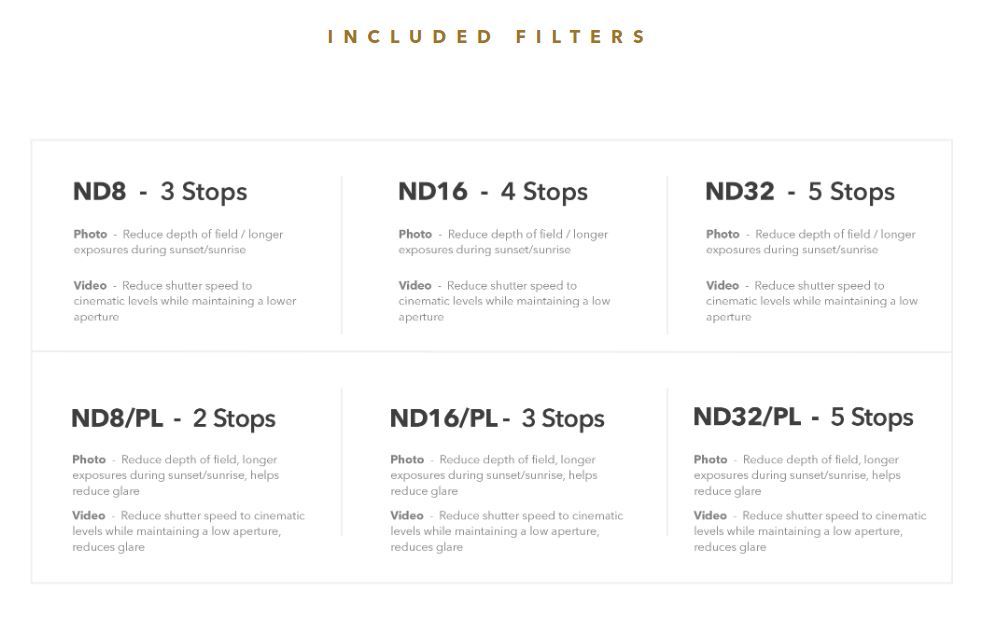Click the Photo label under ND8
The image size is (1004, 629).
point(90,234)
